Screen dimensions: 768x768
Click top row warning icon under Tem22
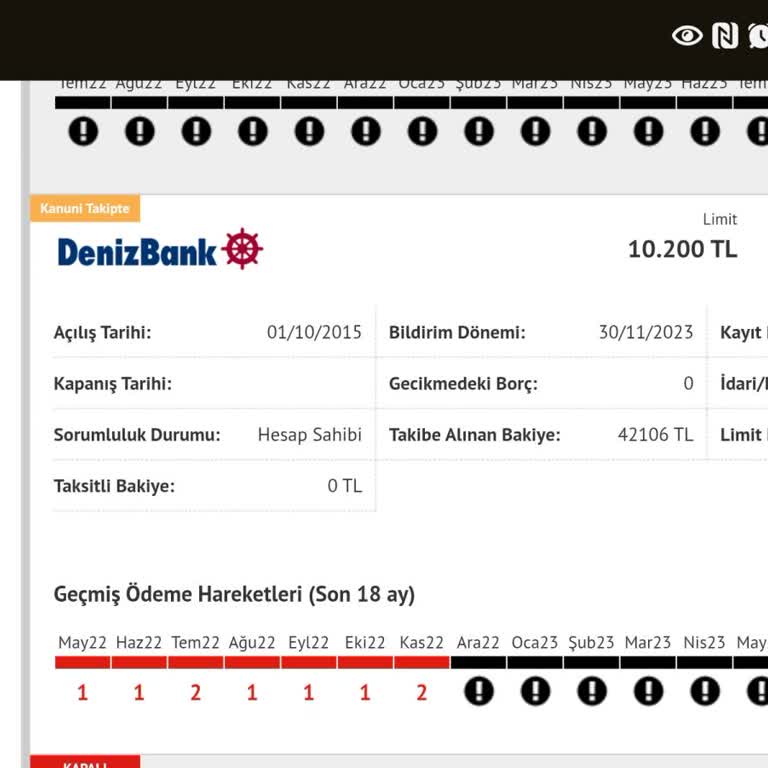click(83, 131)
